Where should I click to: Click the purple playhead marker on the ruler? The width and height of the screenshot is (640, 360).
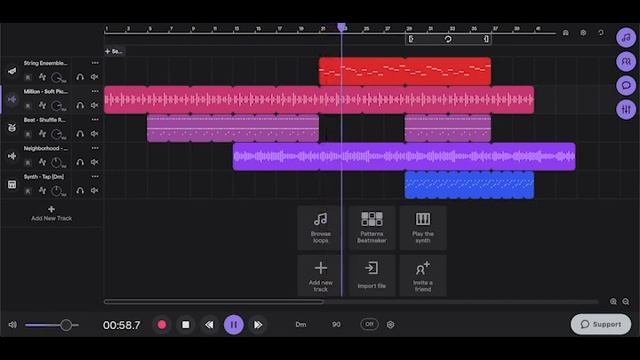coord(342,27)
